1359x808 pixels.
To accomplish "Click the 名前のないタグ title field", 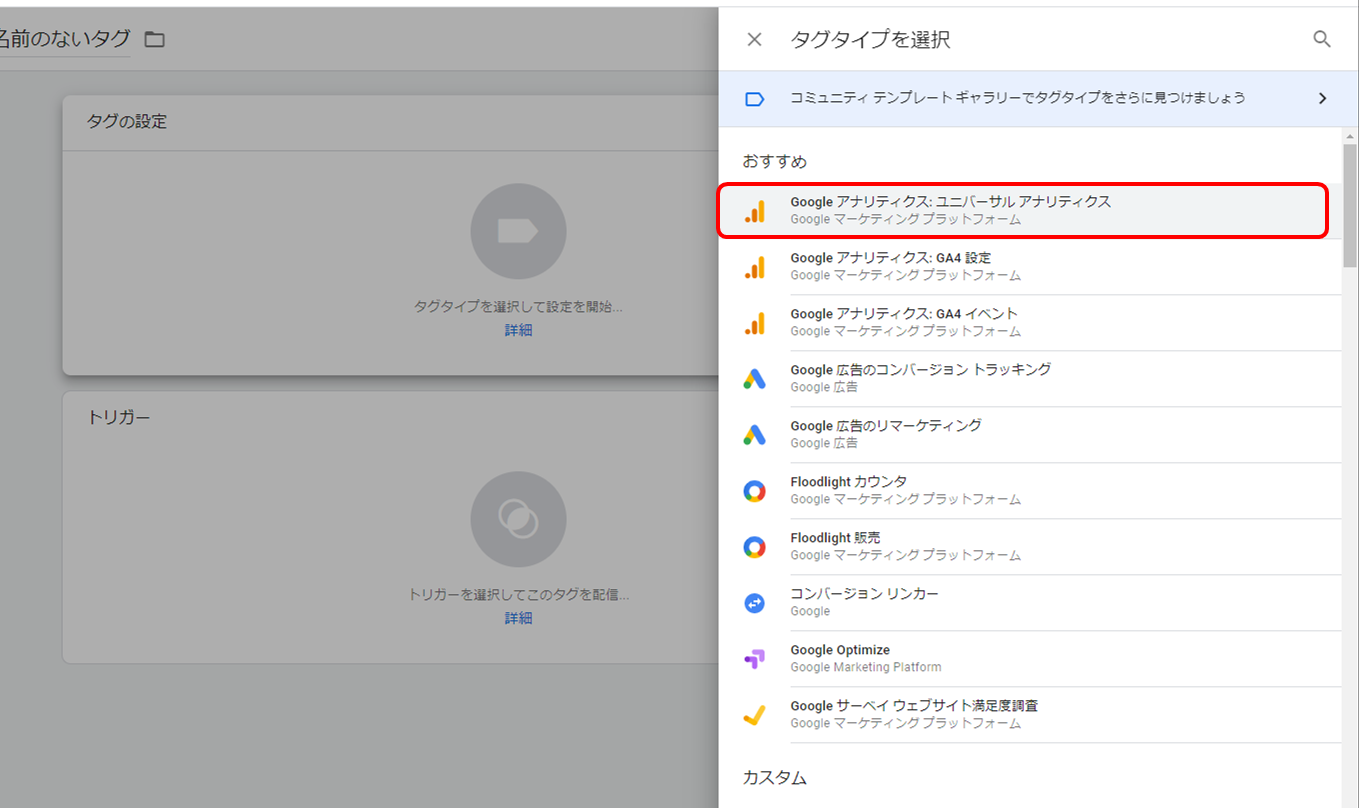I will click(x=65, y=39).
